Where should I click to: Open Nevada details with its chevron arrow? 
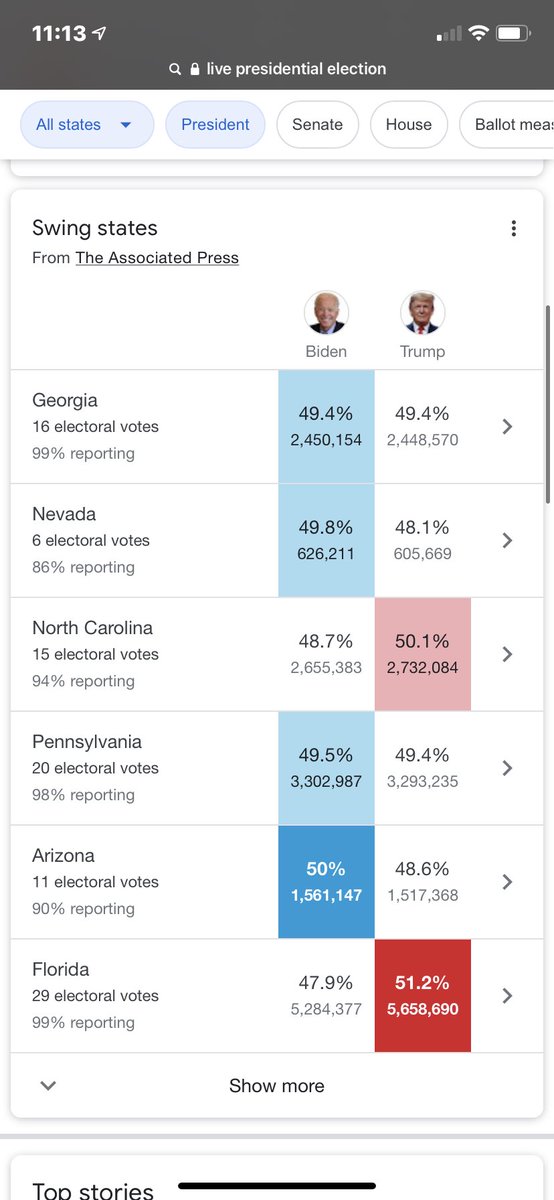coord(507,541)
